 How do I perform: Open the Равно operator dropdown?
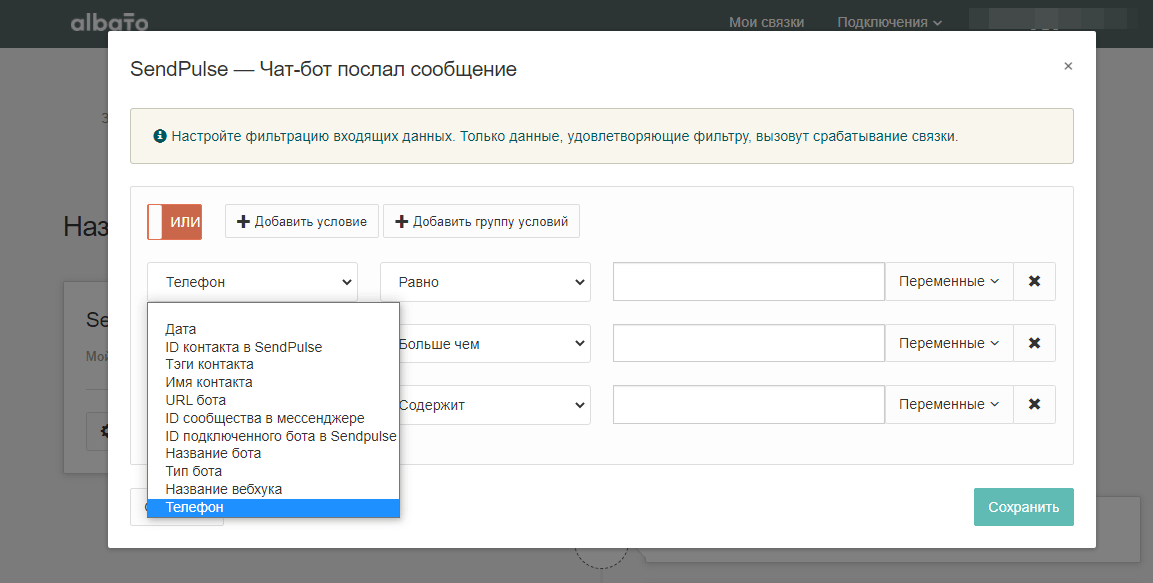pyautogui.click(x=485, y=282)
